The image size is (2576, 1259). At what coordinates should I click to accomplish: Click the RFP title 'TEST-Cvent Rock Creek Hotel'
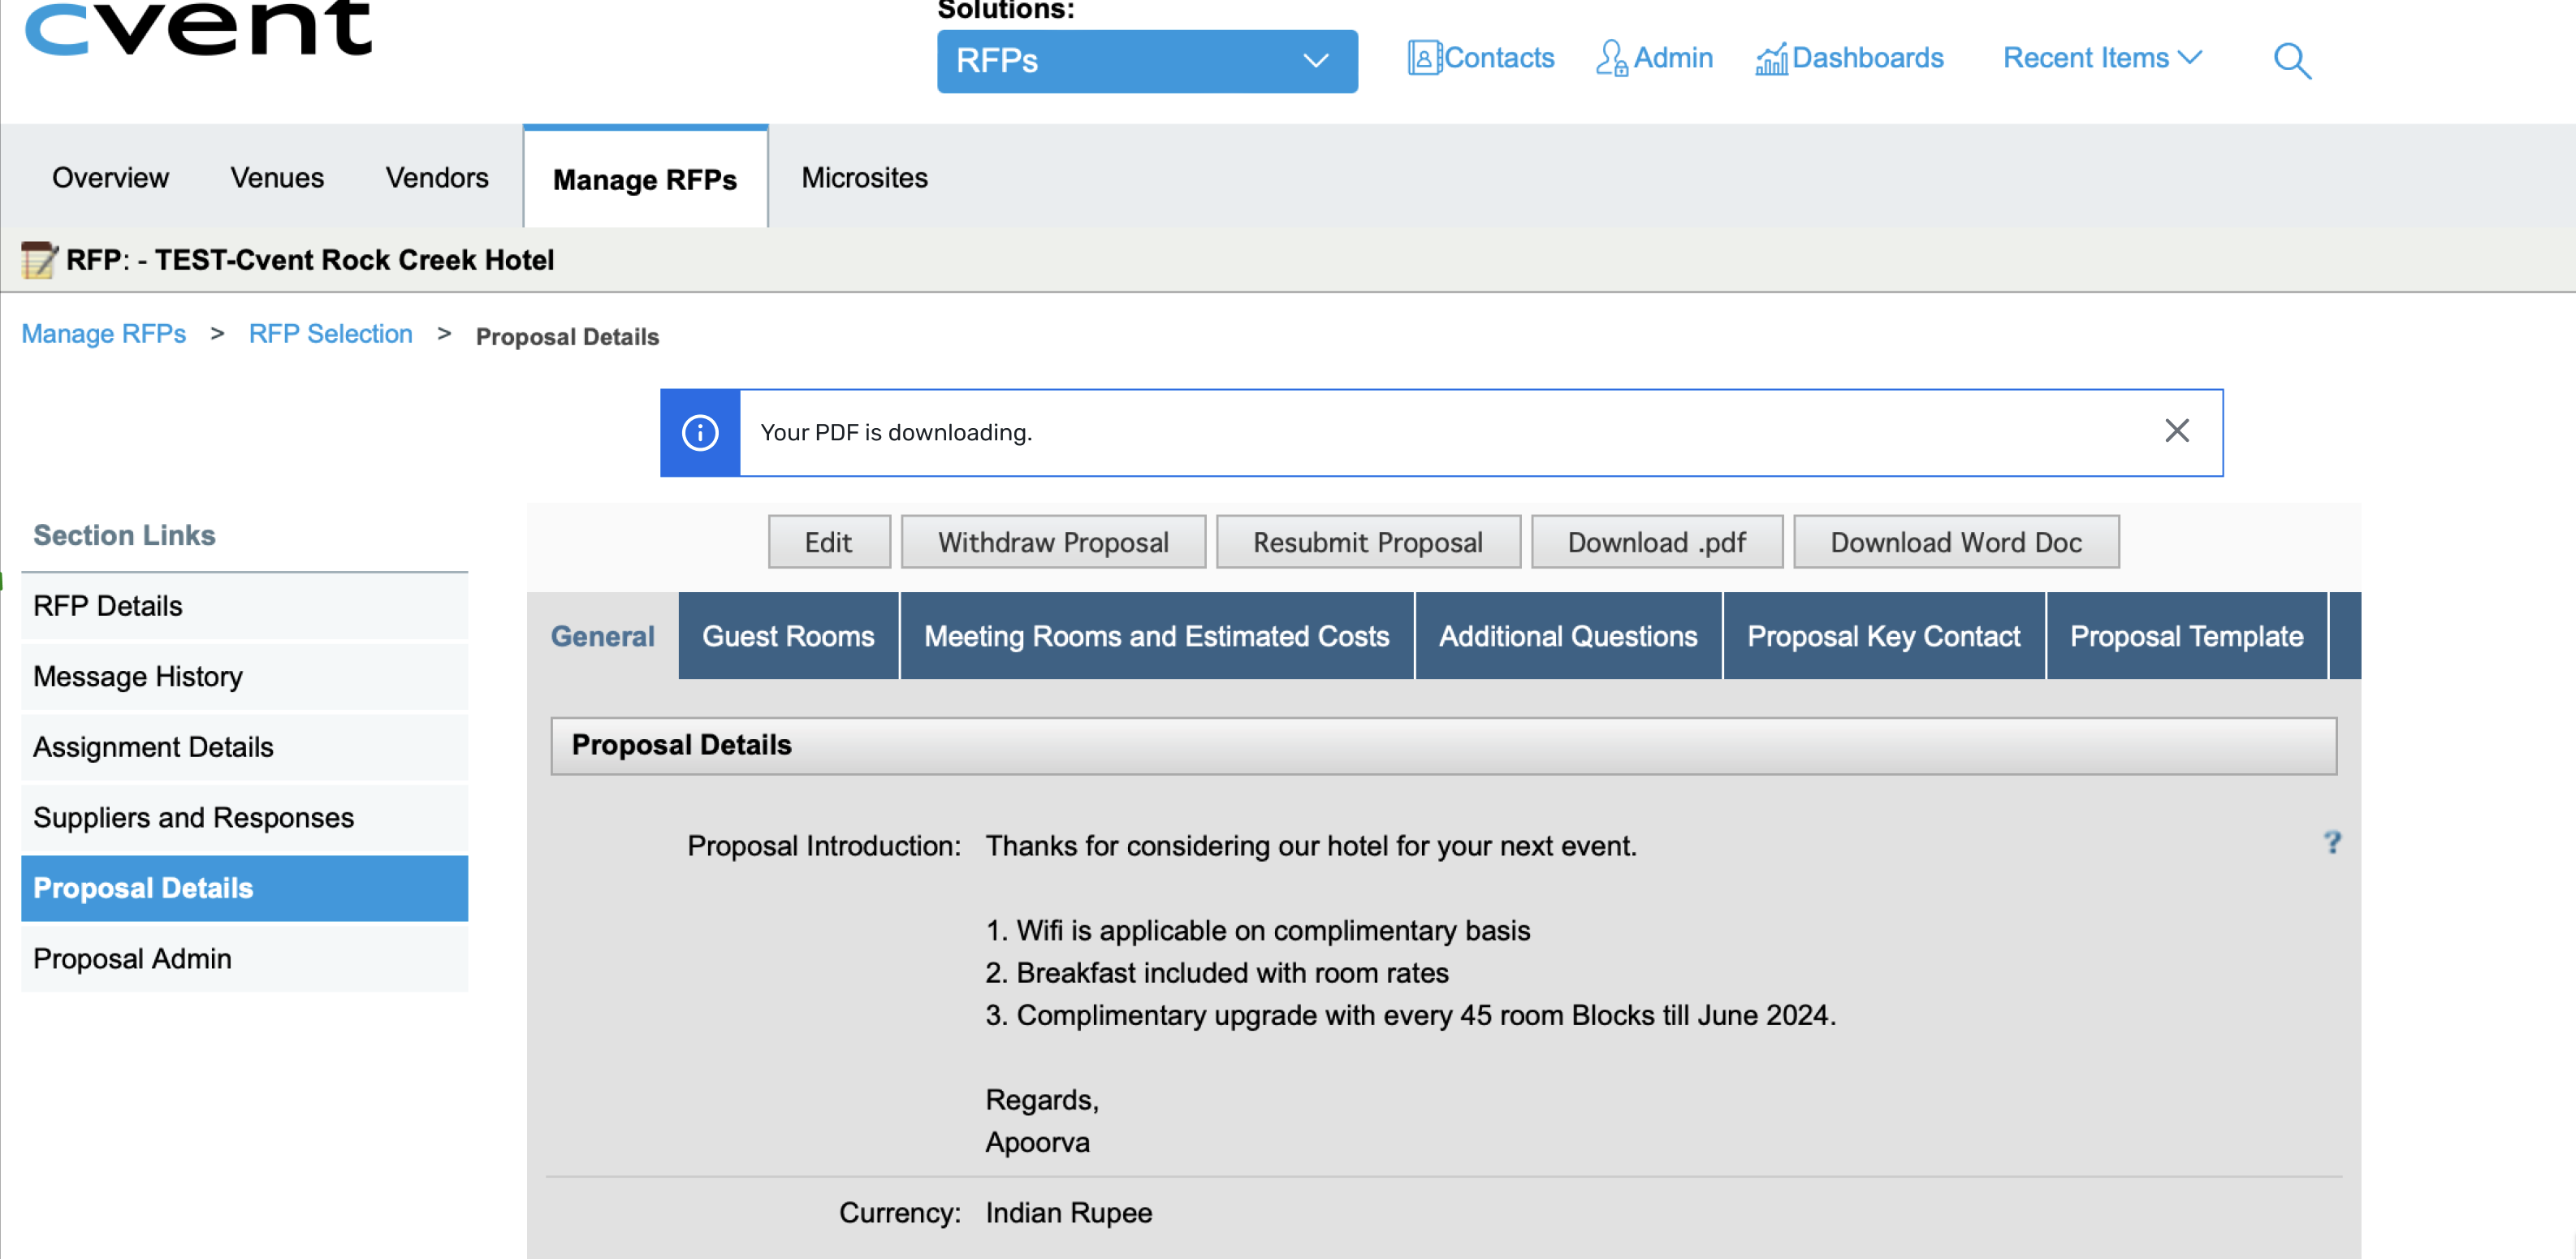(354, 260)
